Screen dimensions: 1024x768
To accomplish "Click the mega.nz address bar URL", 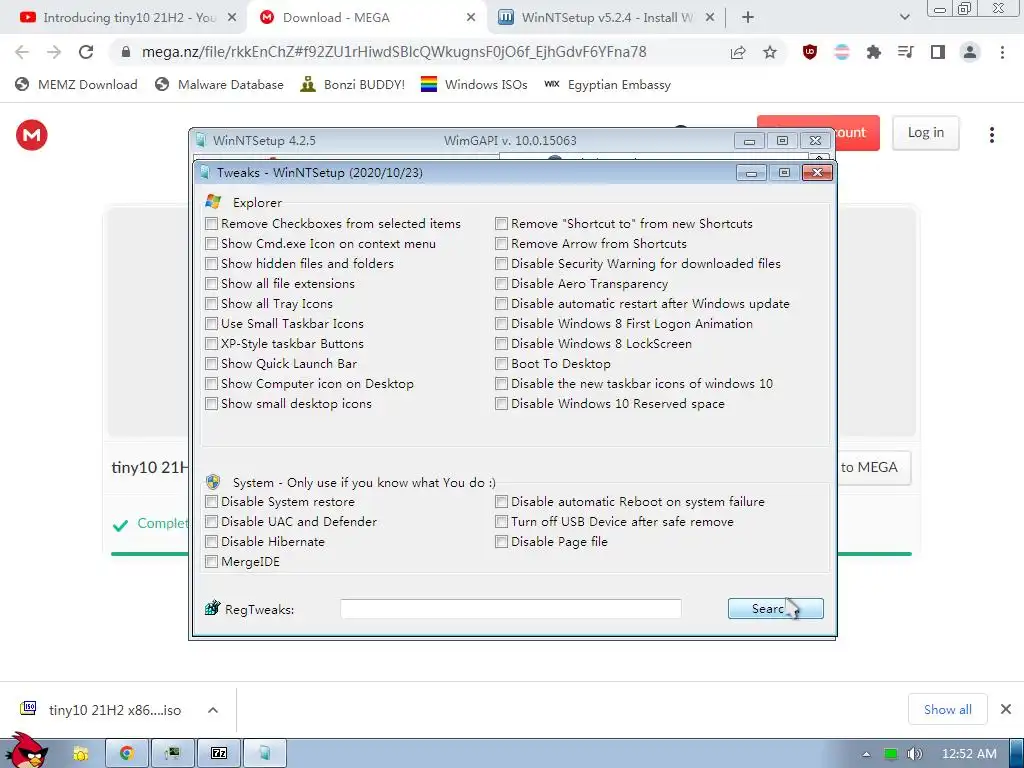I will click(x=394, y=52).
